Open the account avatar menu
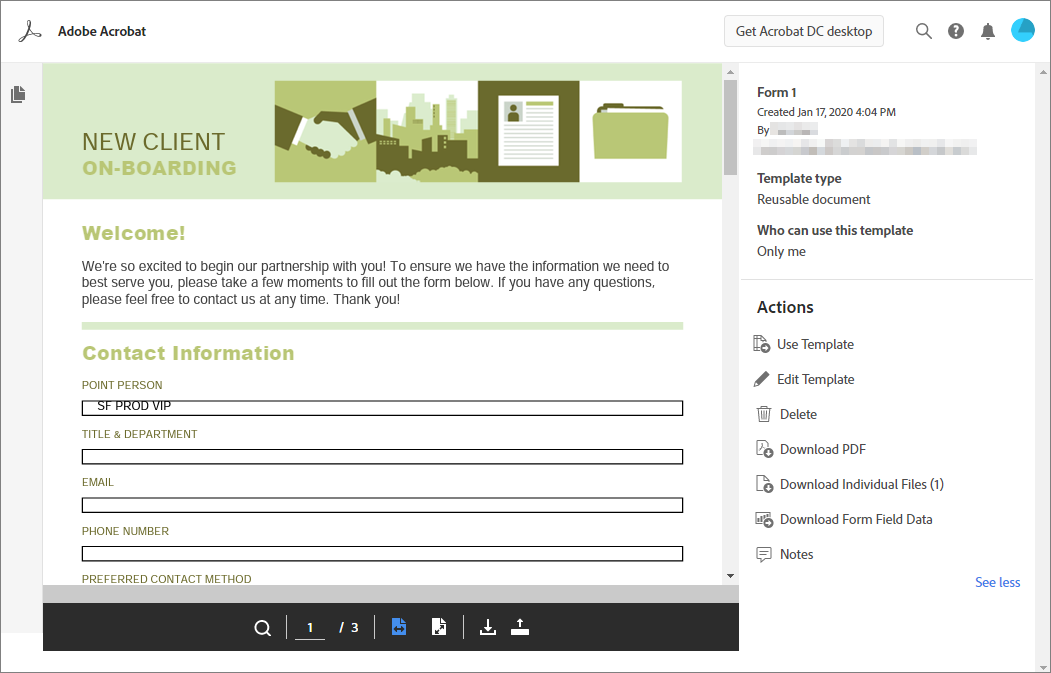 point(1022,30)
